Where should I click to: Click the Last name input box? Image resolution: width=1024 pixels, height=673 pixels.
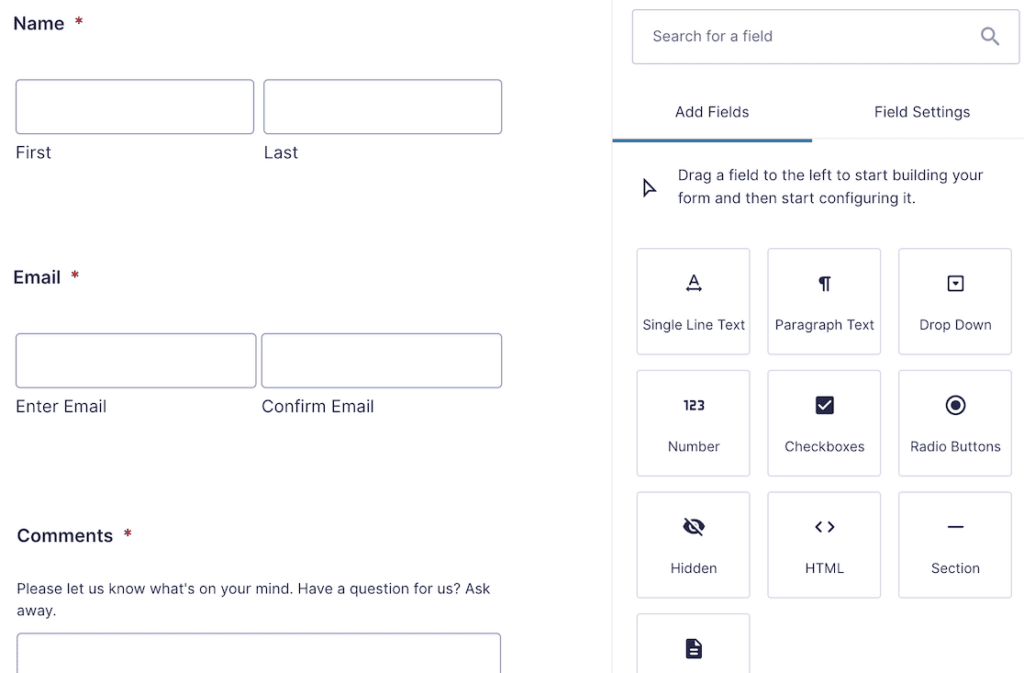pos(381,106)
